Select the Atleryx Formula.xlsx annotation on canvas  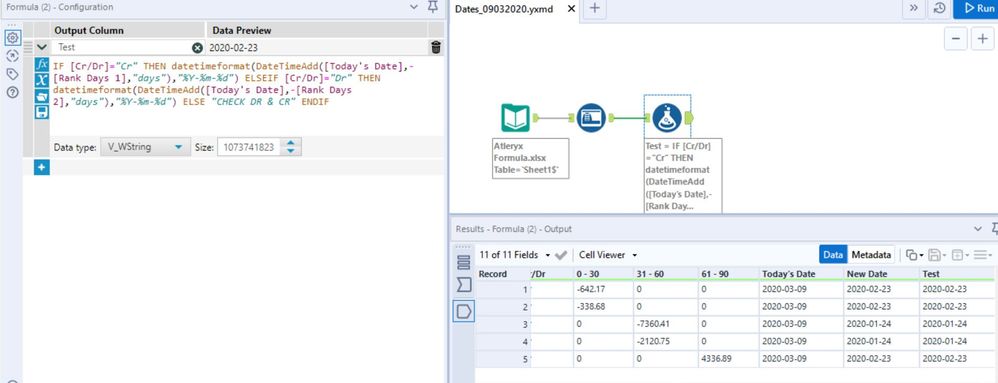click(531, 158)
